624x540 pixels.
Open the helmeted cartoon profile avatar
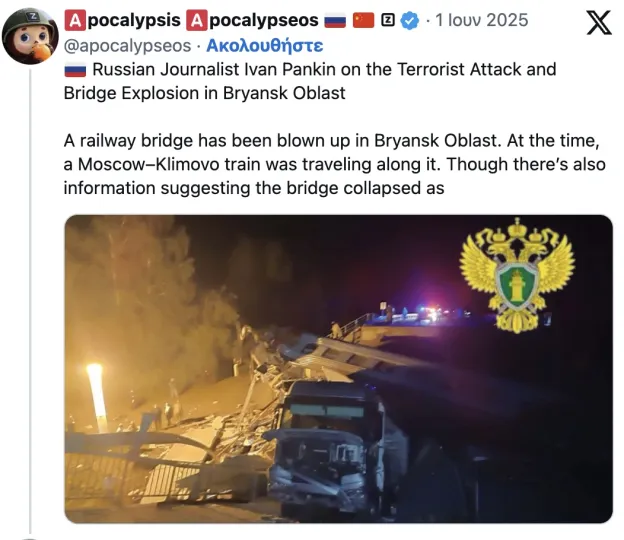pyautogui.click(x=30, y=36)
